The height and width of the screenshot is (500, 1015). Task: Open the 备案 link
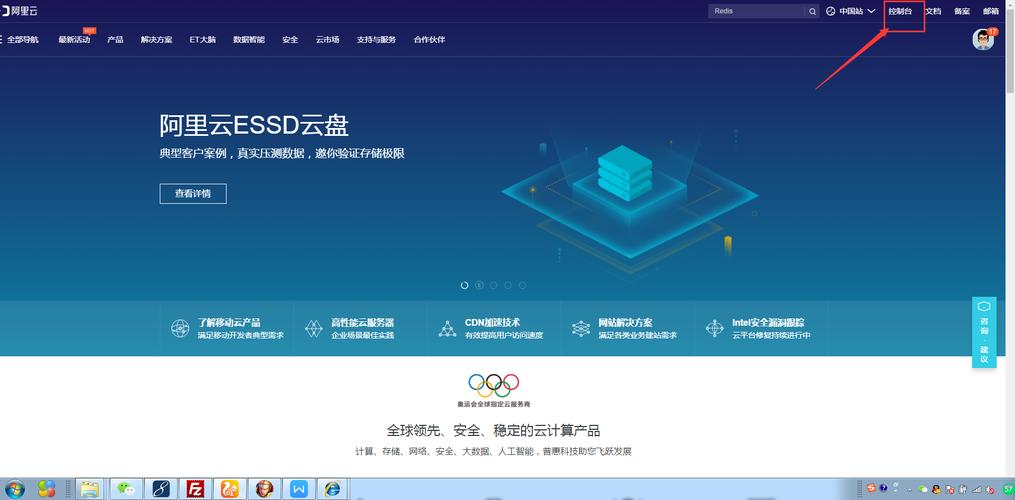coord(962,11)
